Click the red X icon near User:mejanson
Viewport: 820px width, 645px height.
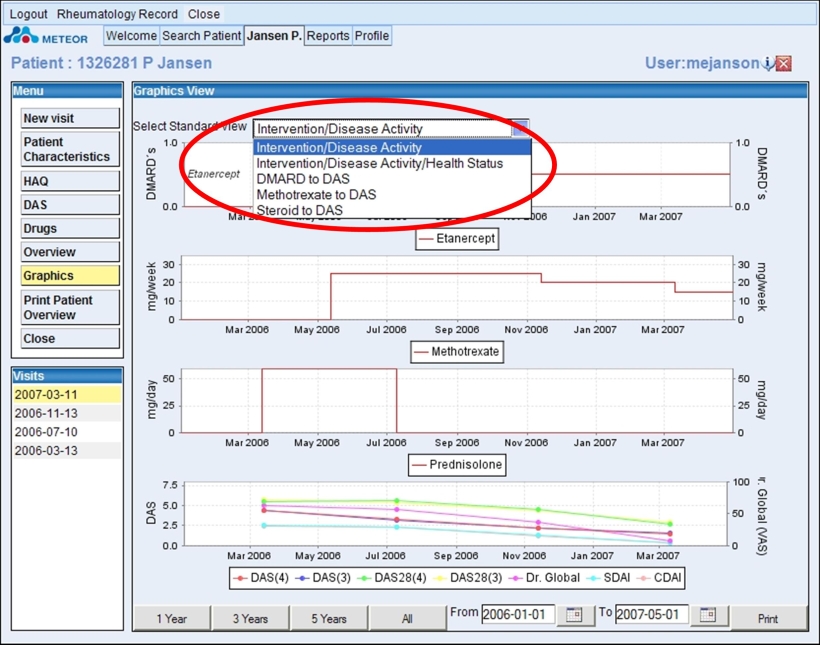tap(783, 63)
